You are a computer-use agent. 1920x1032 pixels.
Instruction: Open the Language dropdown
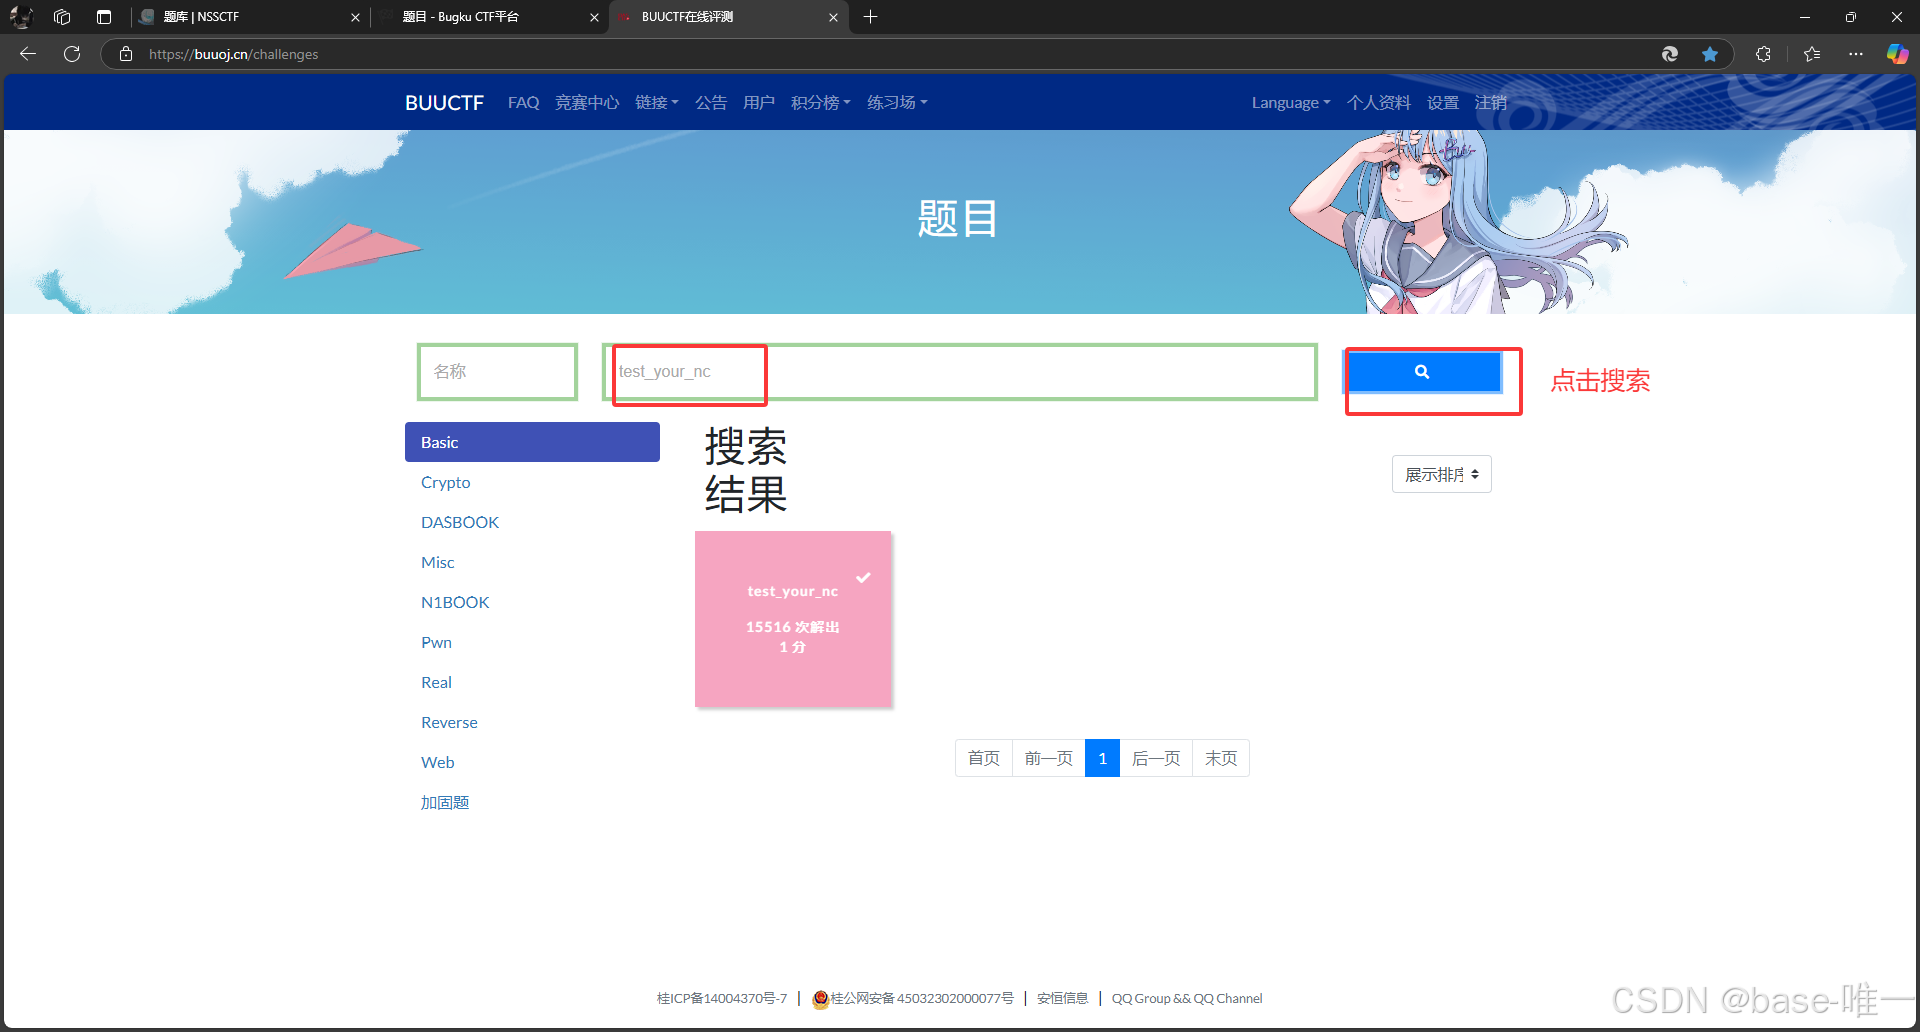[x=1290, y=102]
